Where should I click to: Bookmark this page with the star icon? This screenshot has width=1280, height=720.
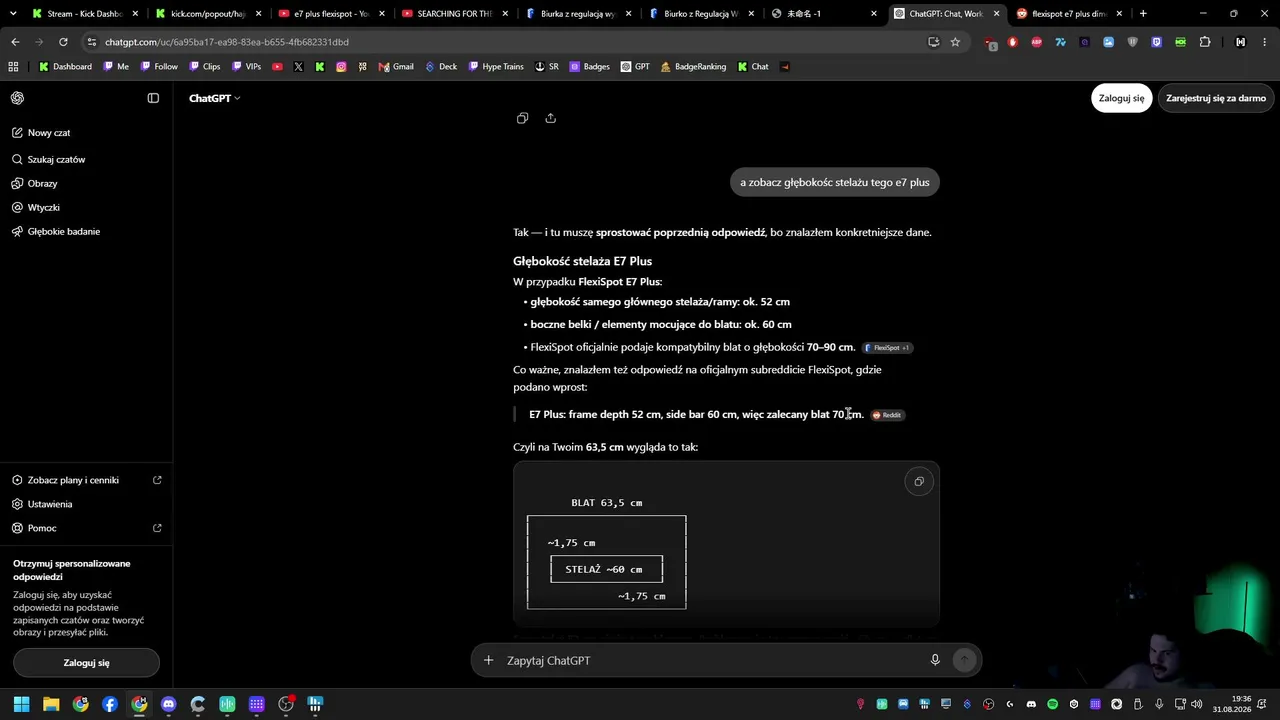pos(955,42)
